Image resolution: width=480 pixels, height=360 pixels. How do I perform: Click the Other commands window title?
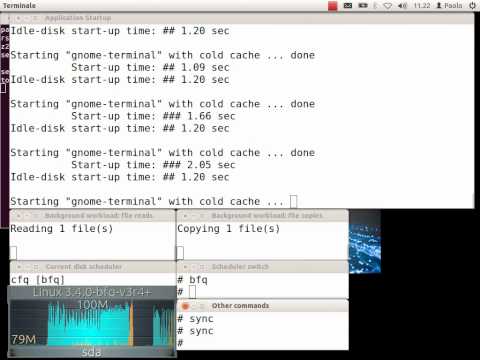point(240,306)
